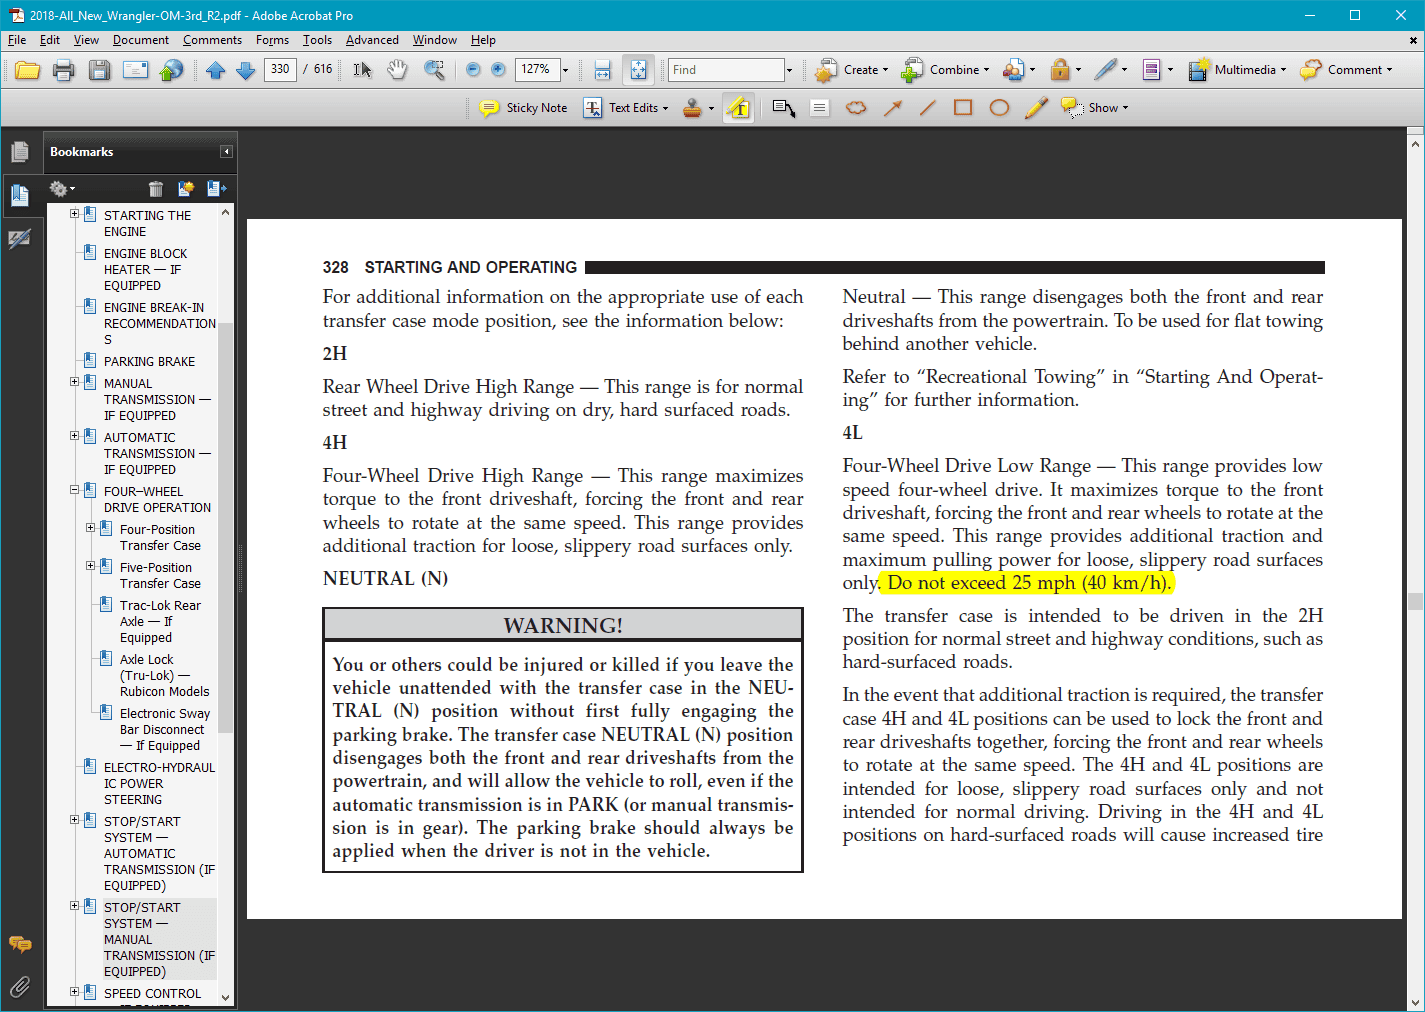Image resolution: width=1425 pixels, height=1012 pixels.
Task: Open the Edit menu
Action: [x=50, y=40]
